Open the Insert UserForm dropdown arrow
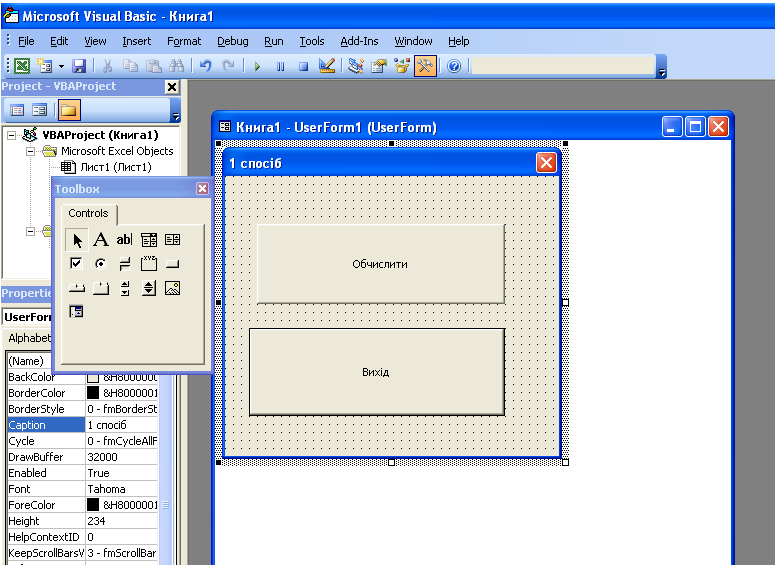The height and width of the screenshot is (565, 775). (x=61, y=66)
